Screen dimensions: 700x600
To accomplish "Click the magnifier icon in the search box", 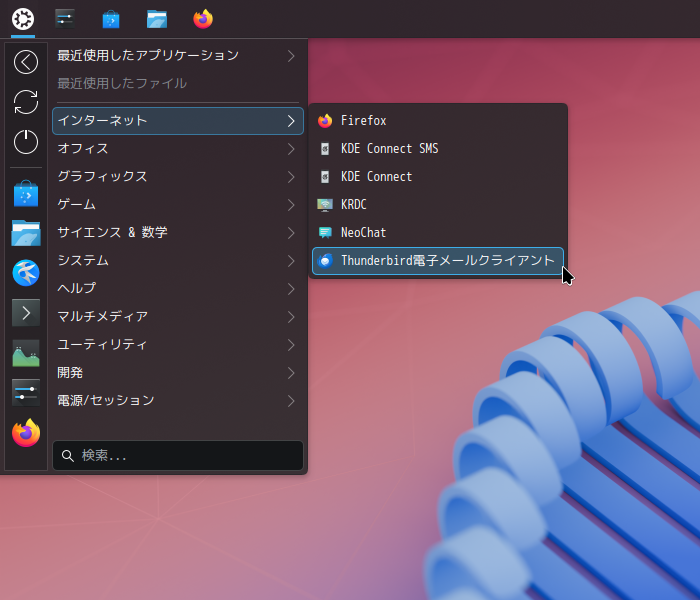I will (x=67, y=456).
